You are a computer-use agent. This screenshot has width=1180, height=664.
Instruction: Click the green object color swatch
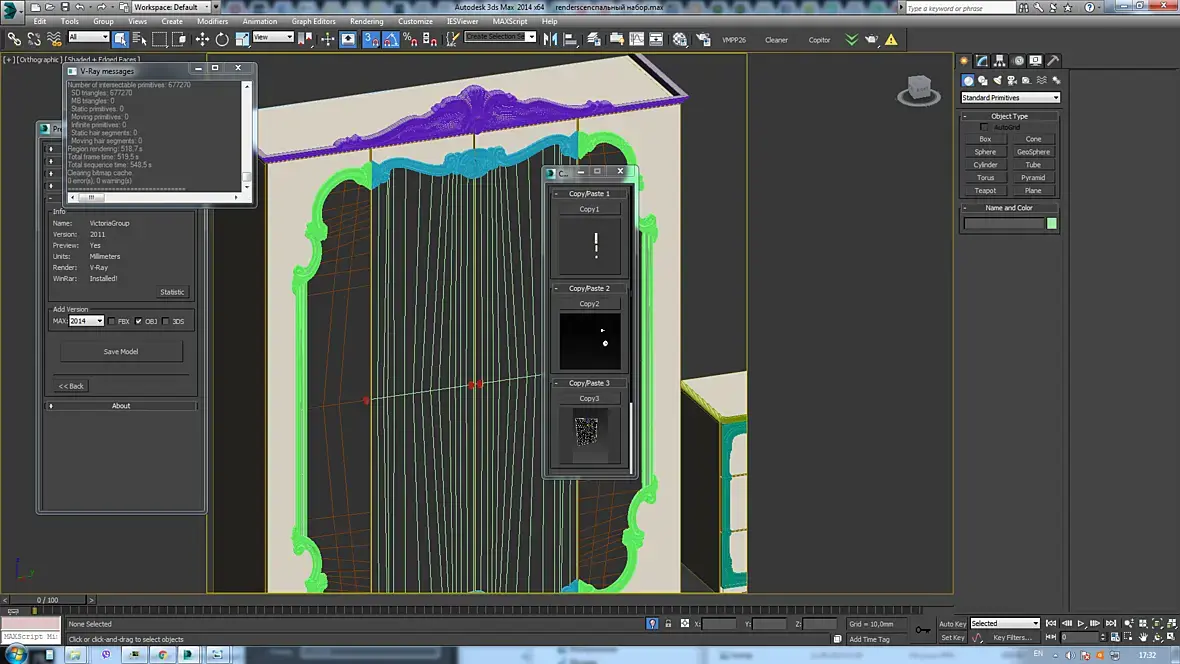pos(1051,223)
